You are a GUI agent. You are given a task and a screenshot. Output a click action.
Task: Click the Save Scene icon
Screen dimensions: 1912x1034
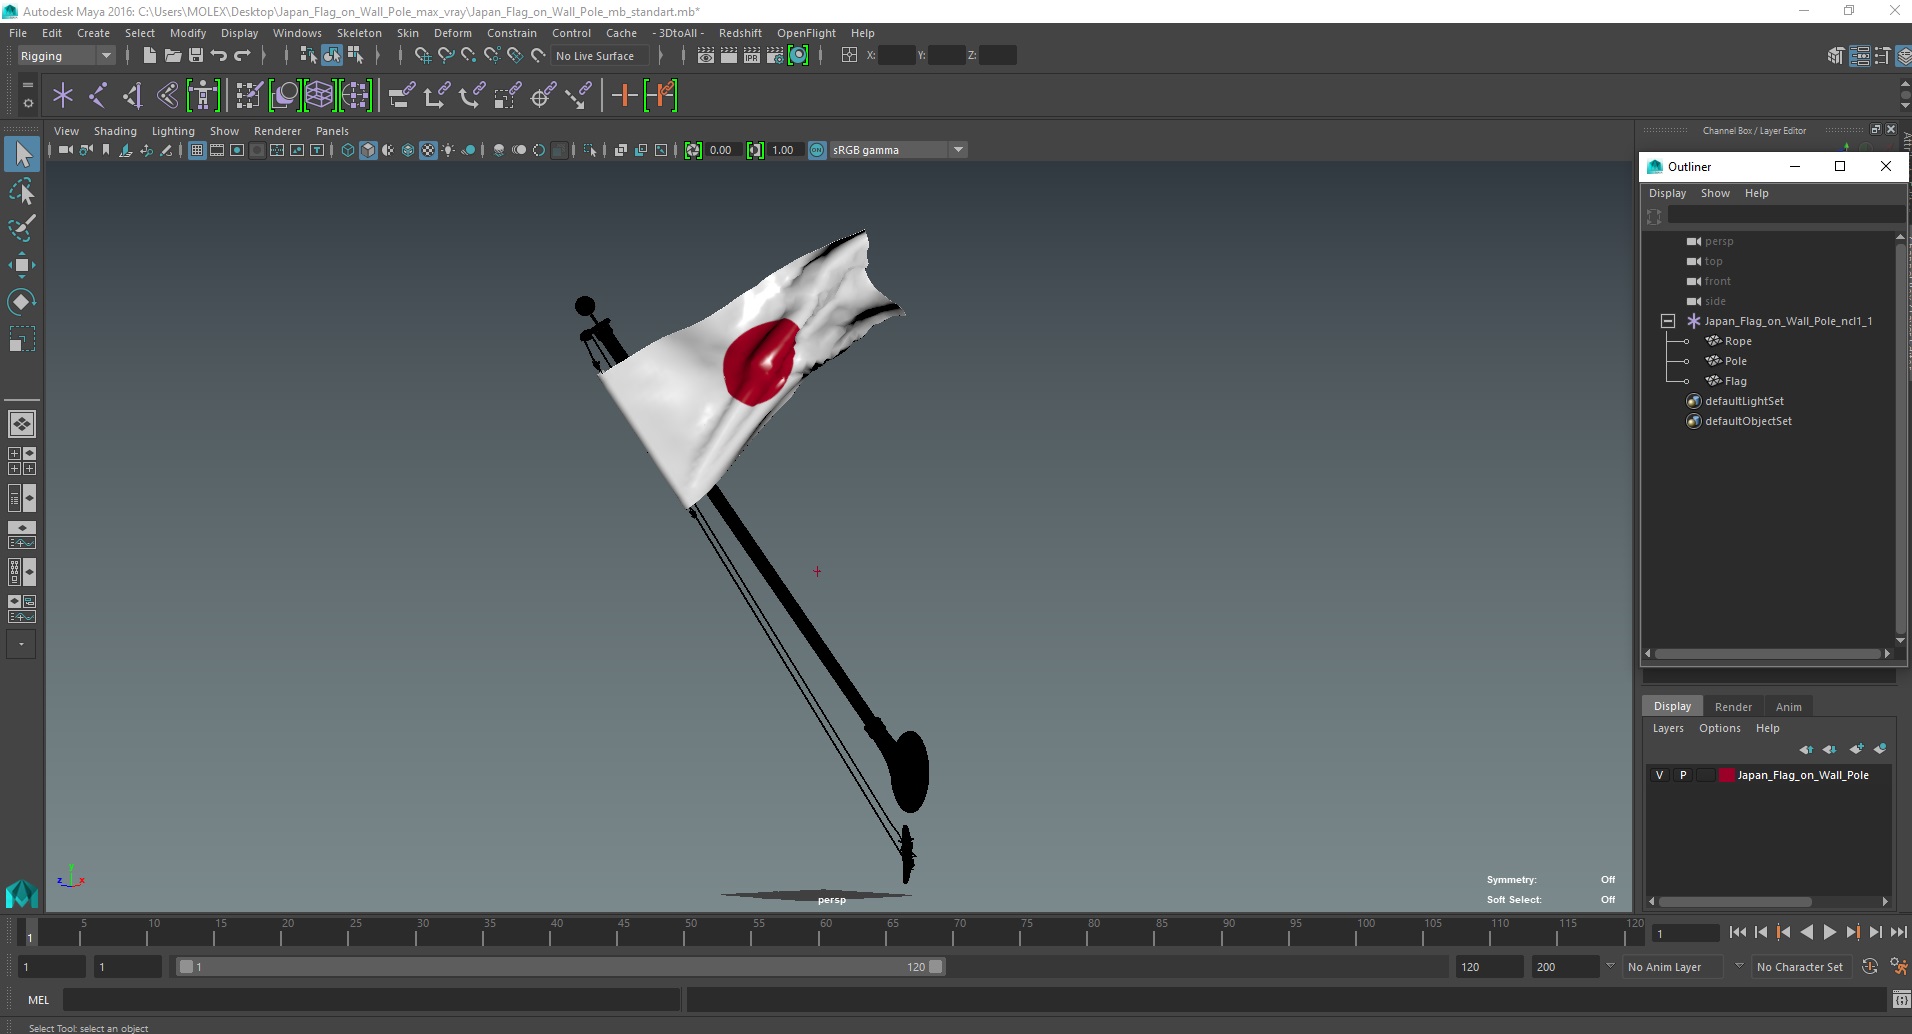coord(195,56)
